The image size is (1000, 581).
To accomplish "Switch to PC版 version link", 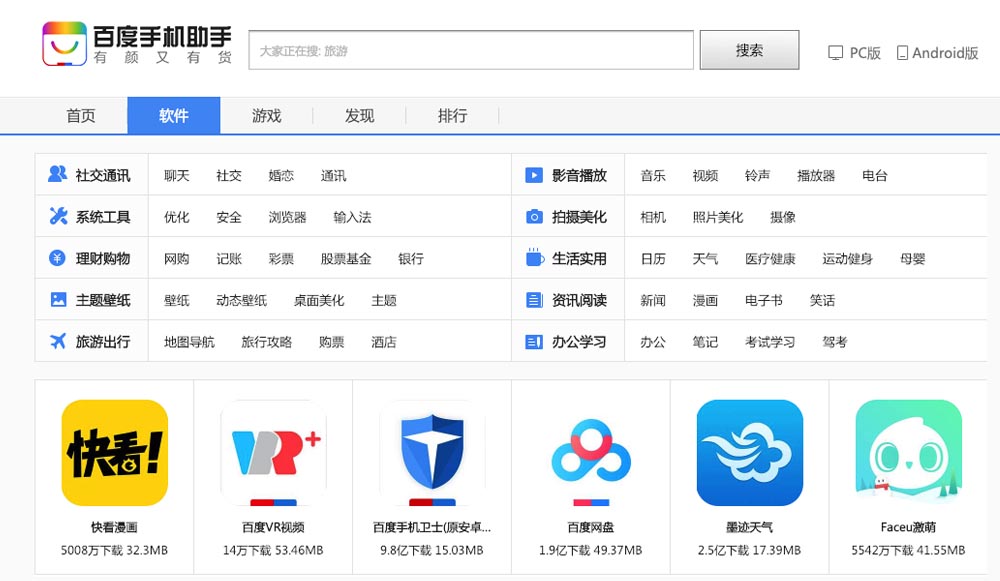I will pyautogui.click(x=855, y=53).
